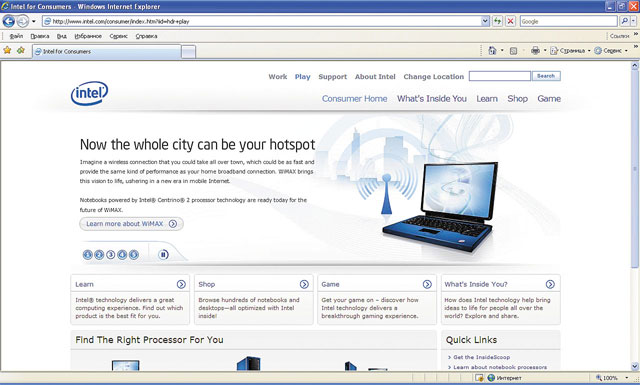Open the Избранное menu
The width and height of the screenshot is (640, 385).
(x=88, y=36)
